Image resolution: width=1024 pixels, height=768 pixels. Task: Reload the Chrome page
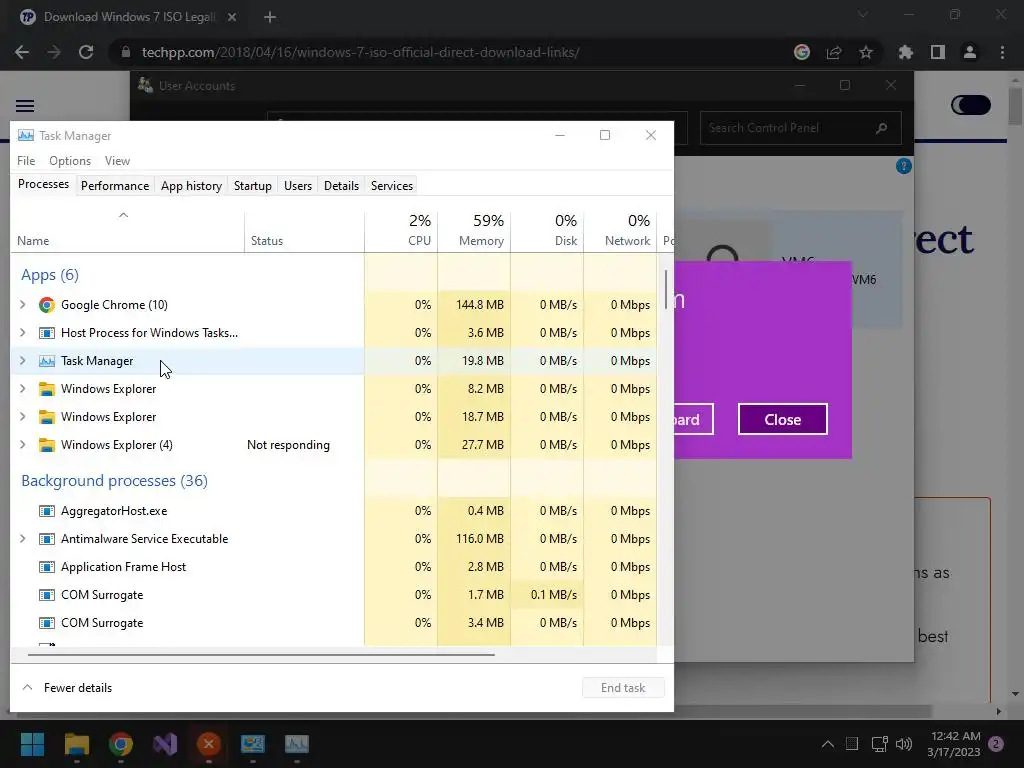(x=86, y=52)
